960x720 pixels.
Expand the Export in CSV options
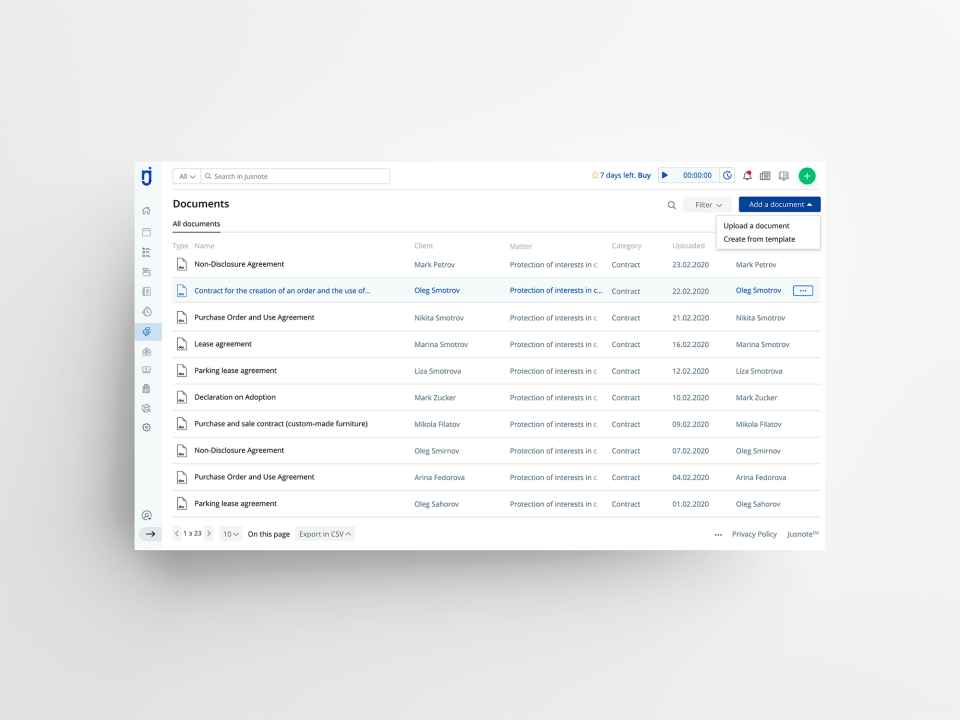click(x=323, y=533)
